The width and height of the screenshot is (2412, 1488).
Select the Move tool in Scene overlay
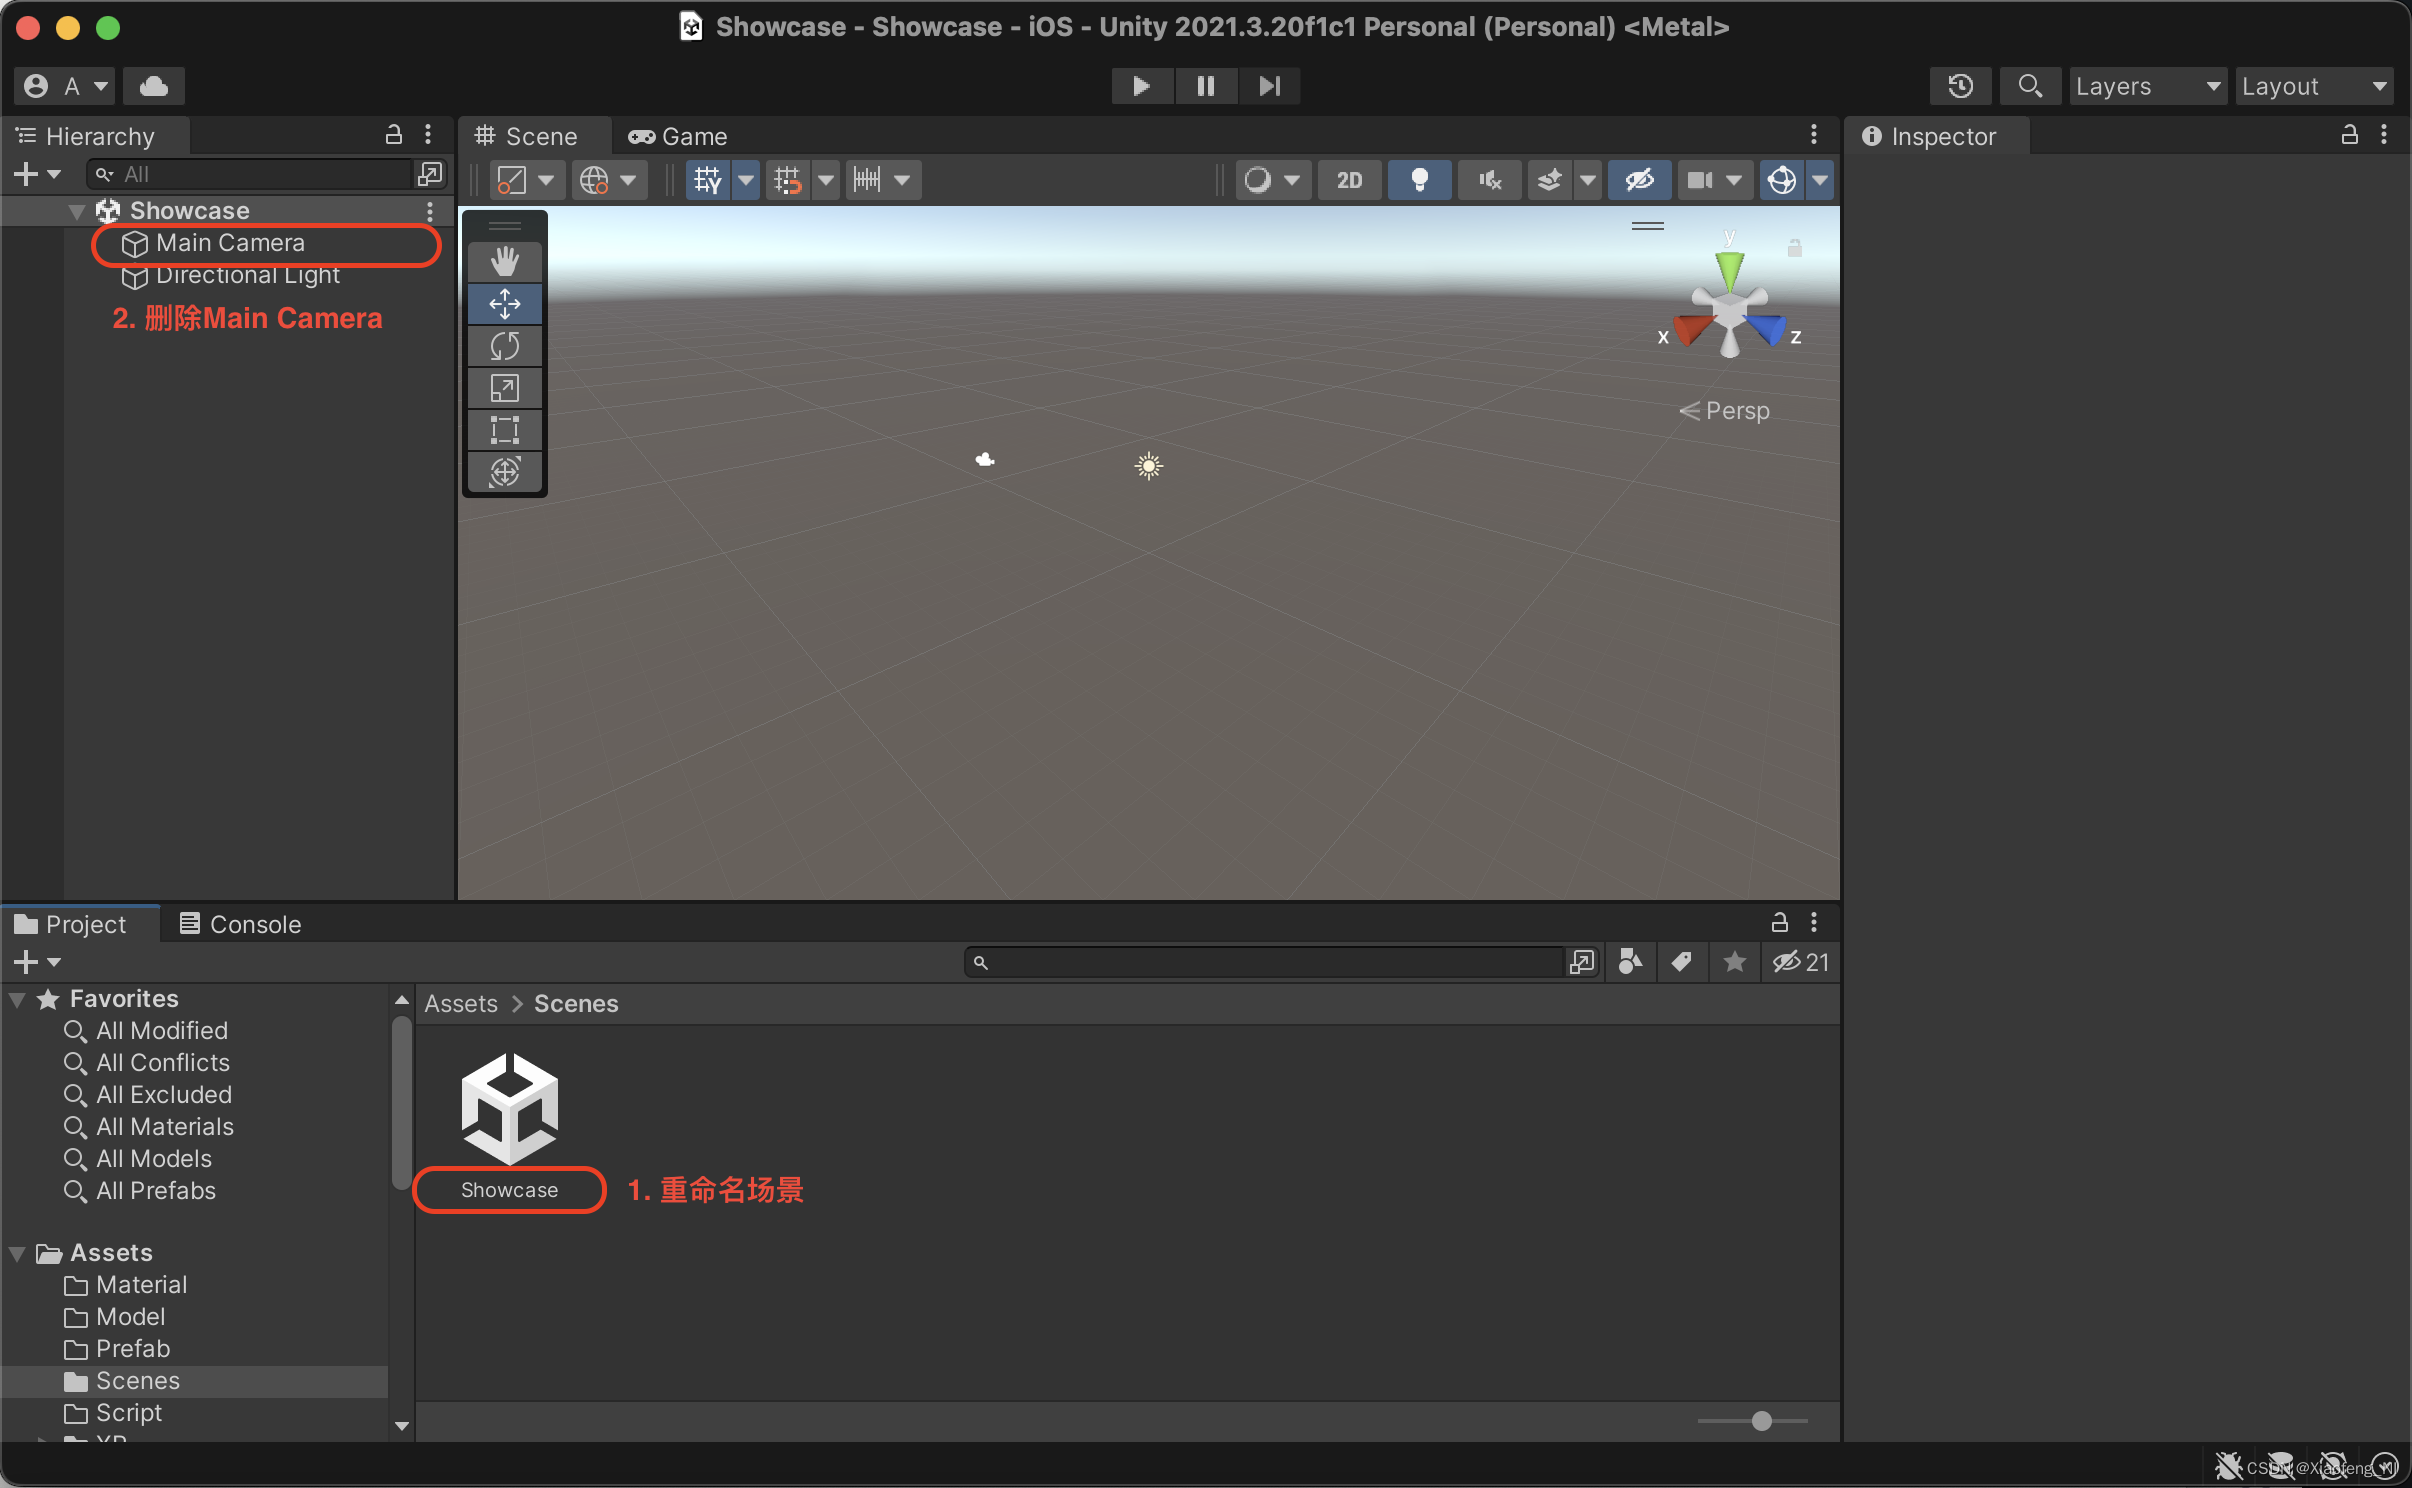(x=505, y=303)
